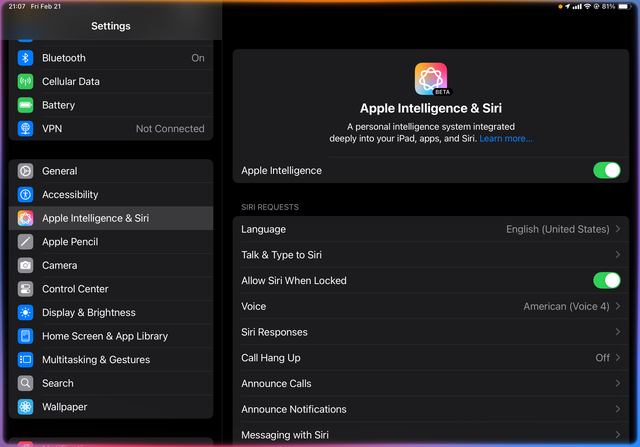The width and height of the screenshot is (640, 447).
Task: Tap the colorful Apple Intelligence sidebar icon
Action: pyautogui.click(x=25, y=218)
